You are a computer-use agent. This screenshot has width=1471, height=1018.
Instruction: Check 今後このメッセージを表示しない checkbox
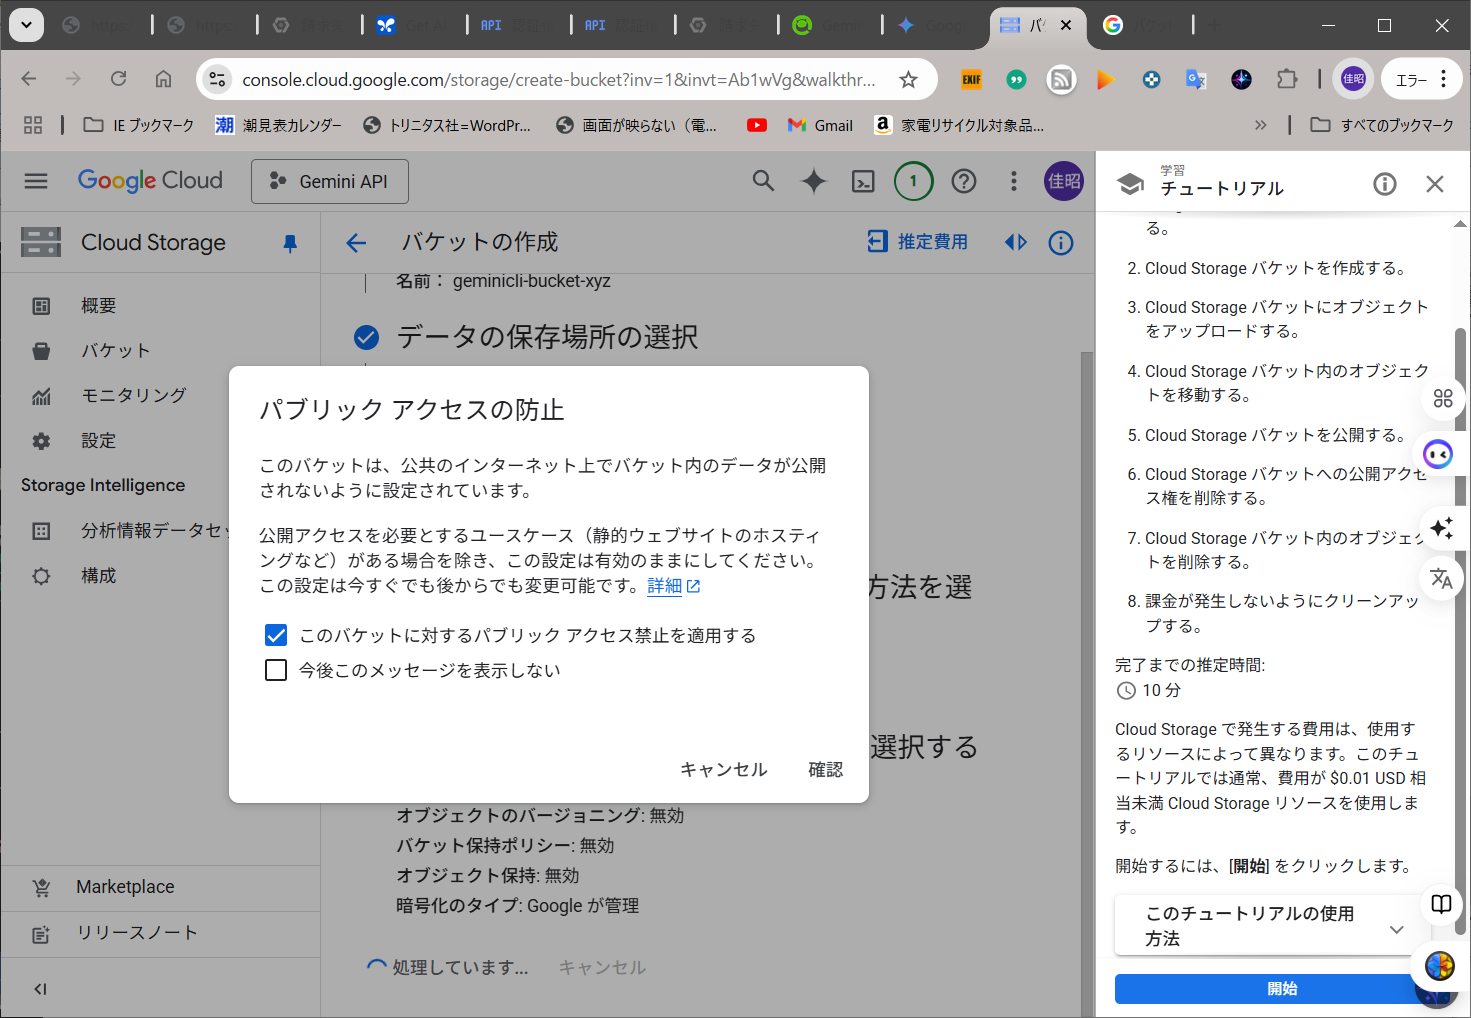(x=276, y=670)
